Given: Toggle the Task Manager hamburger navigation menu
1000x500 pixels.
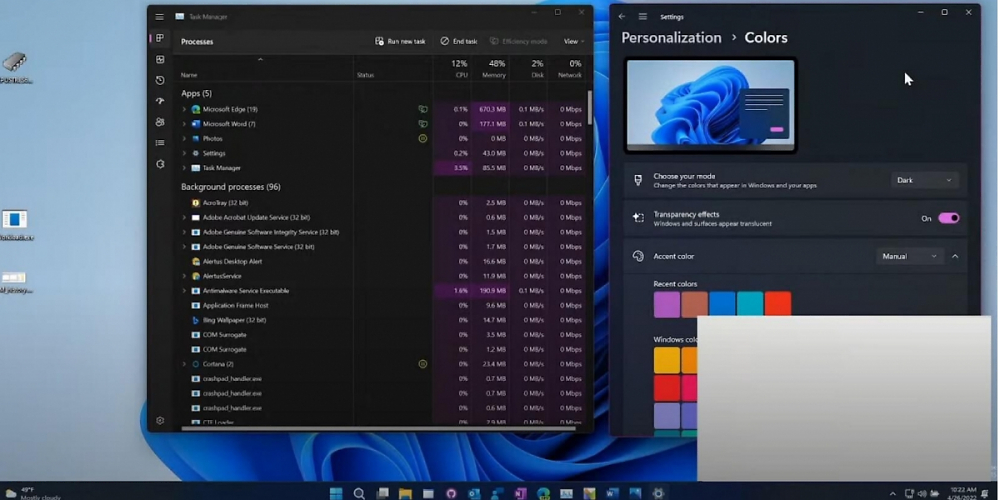Looking at the screenshot, I should pos(159,17).
